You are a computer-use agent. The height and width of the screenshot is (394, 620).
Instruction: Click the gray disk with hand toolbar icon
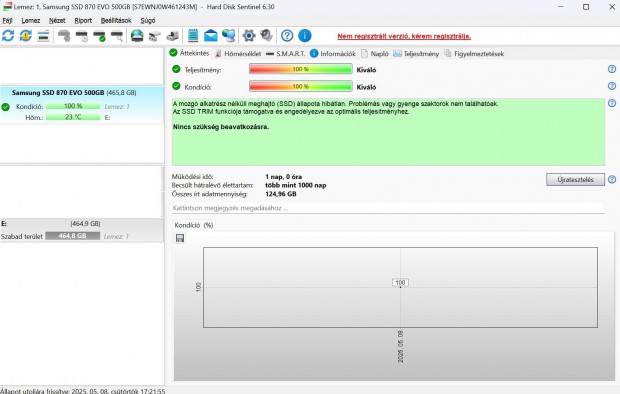[x=64, y=36]
